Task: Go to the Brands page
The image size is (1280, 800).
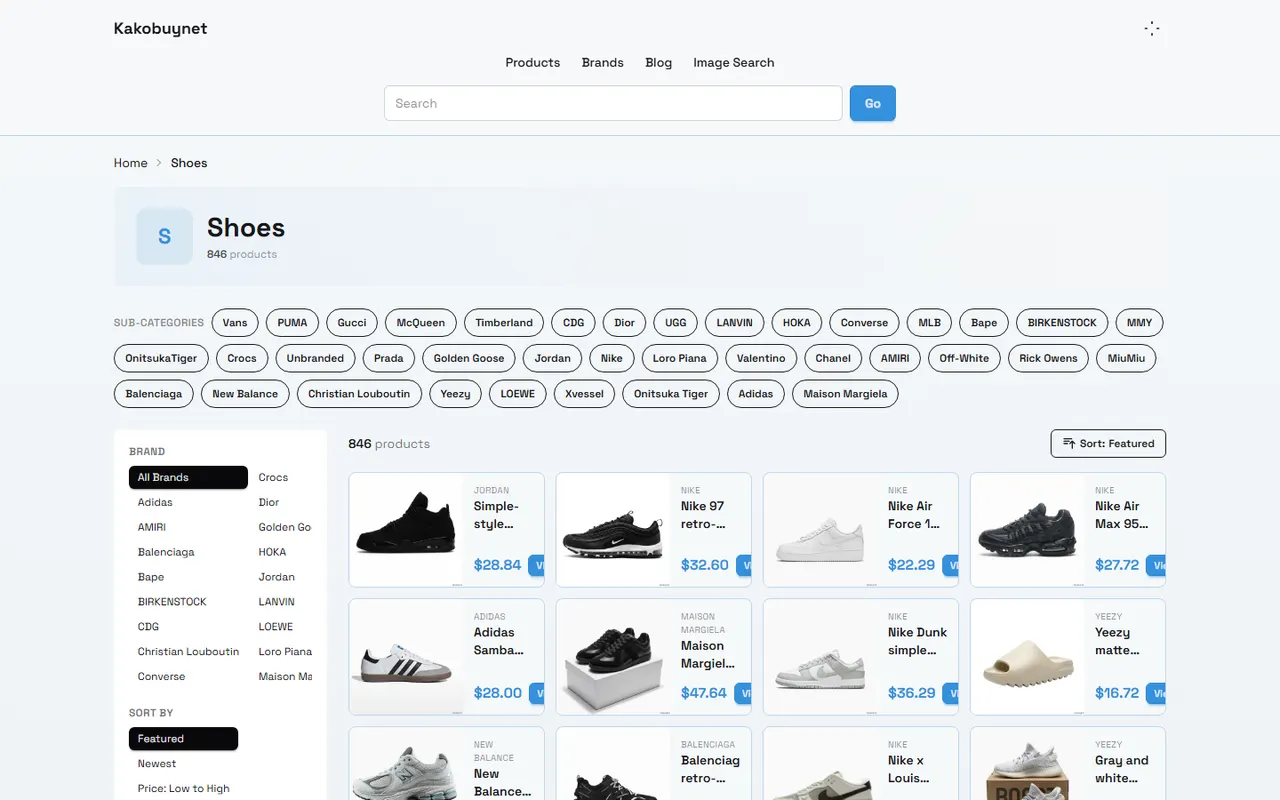Action: tap(603, 62)
